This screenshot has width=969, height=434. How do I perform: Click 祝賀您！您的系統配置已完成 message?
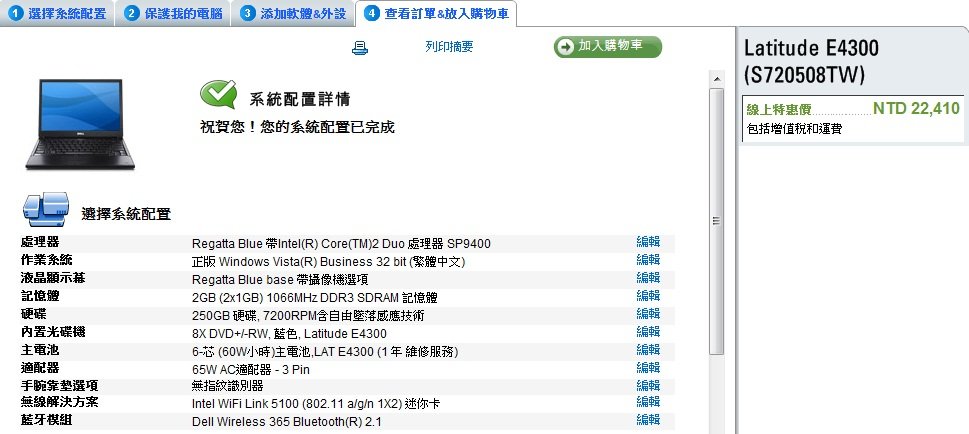click(x=297, y=127)
